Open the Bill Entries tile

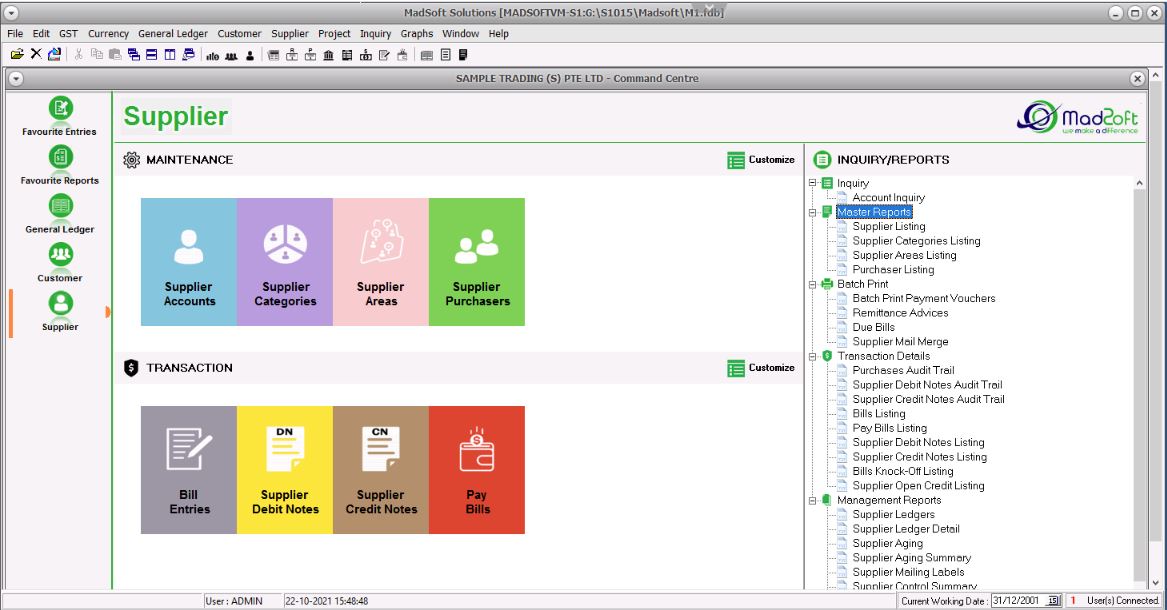(189, 470)
